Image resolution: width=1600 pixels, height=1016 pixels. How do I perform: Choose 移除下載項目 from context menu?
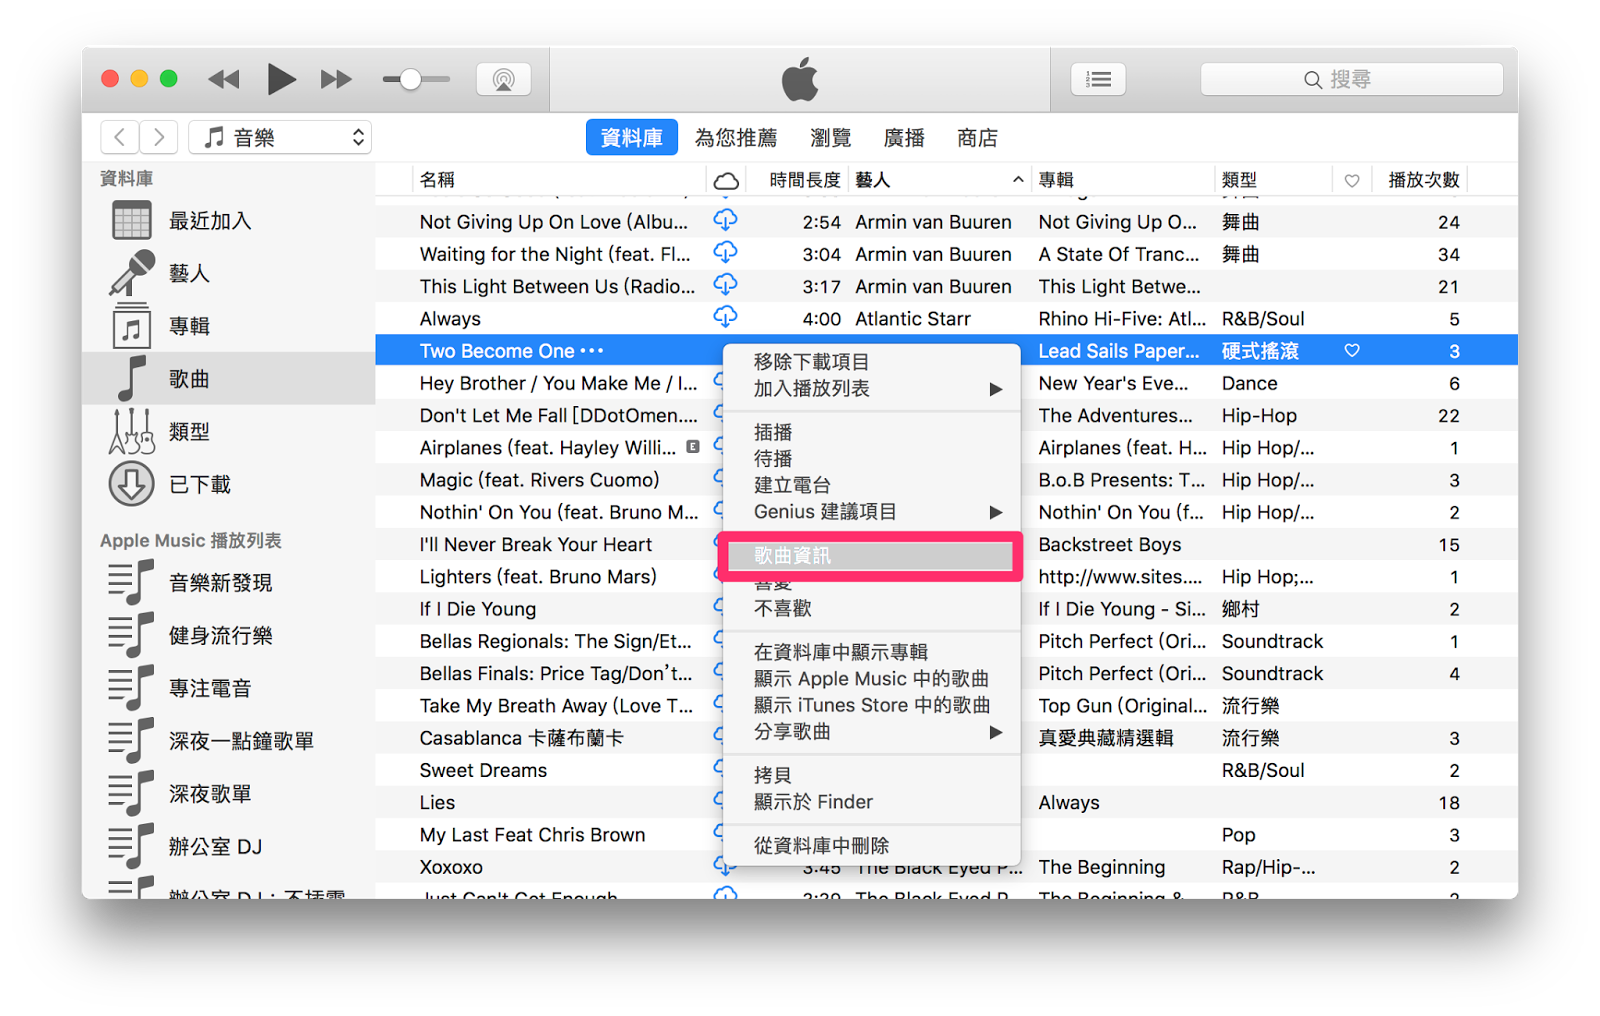tap(871, 362)
